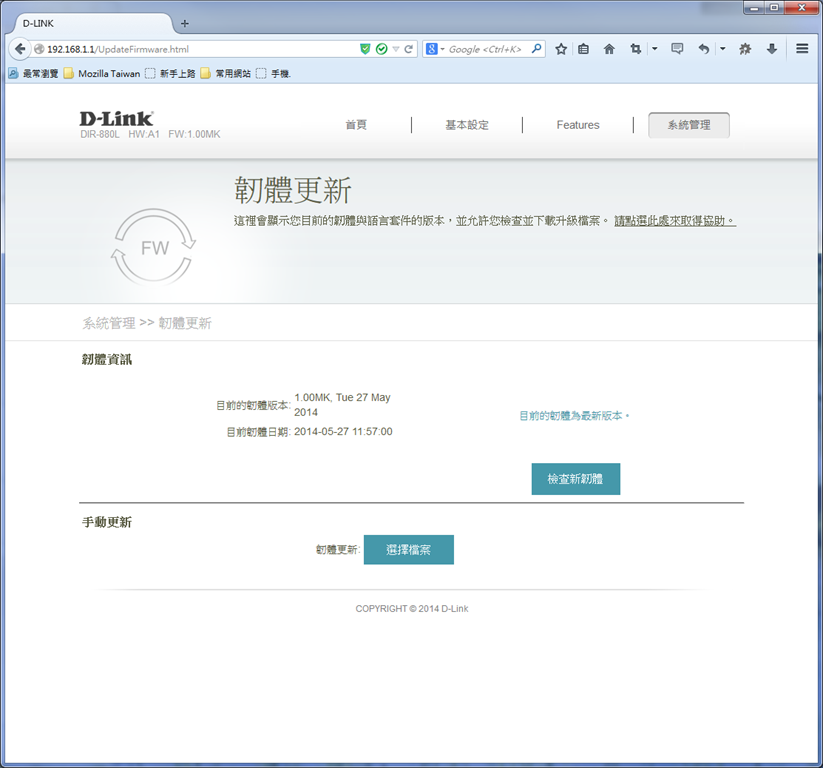Click the chat bubble icon in toolbar
823x768 pixels.
coord(677,49)
